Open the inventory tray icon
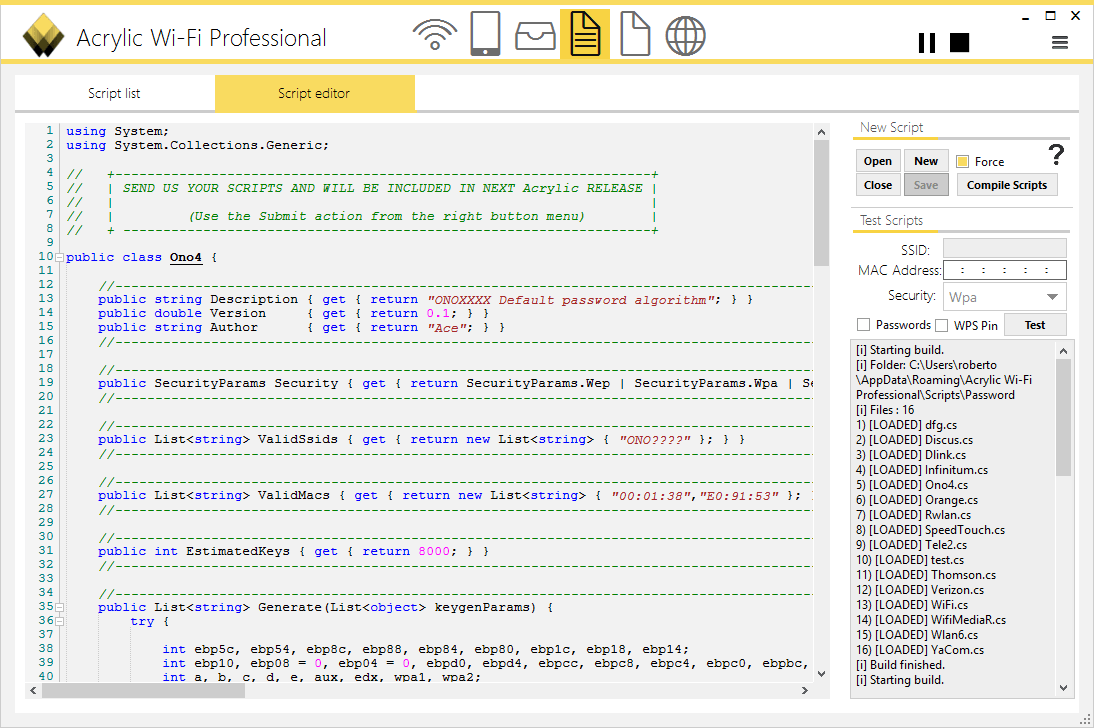The width and height of the screenshot is (1094, 728). click(x=535, y=36)
